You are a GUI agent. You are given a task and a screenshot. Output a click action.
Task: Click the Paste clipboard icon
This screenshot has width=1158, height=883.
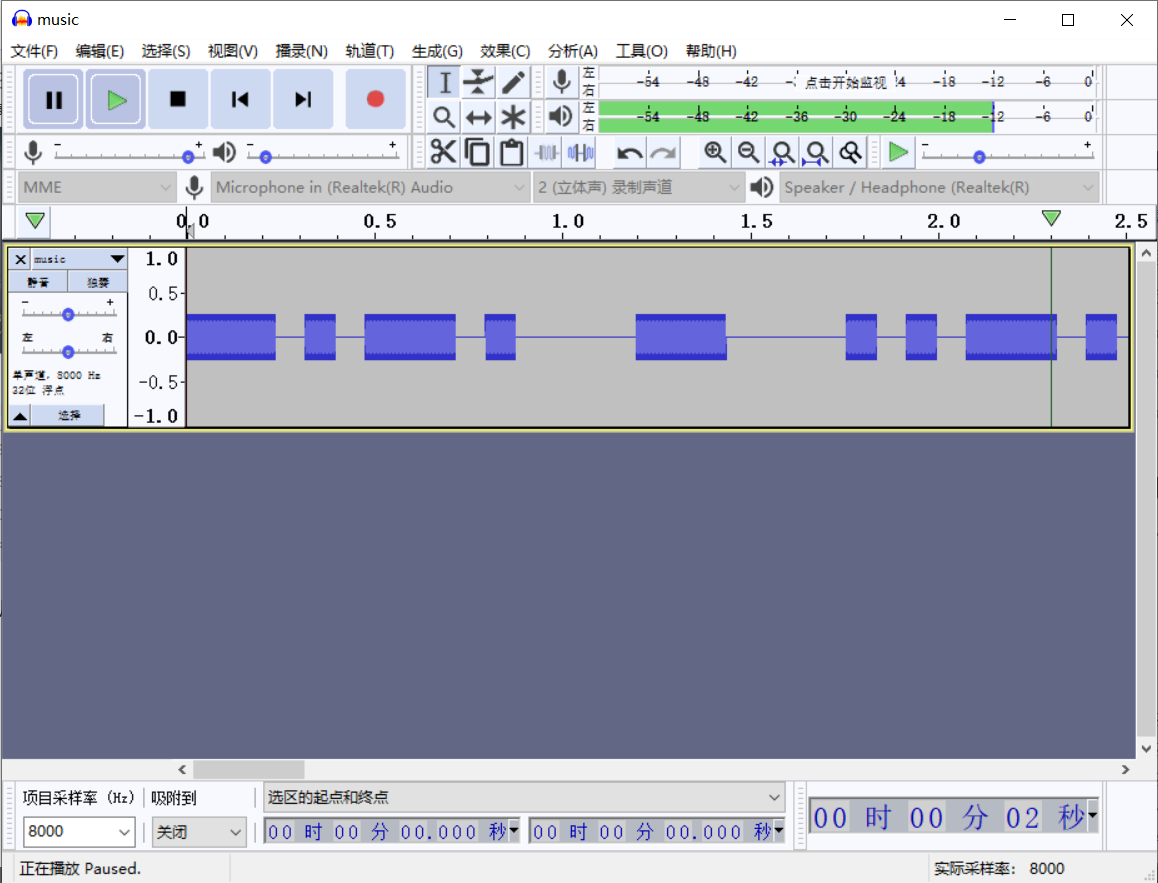point(511,152)
